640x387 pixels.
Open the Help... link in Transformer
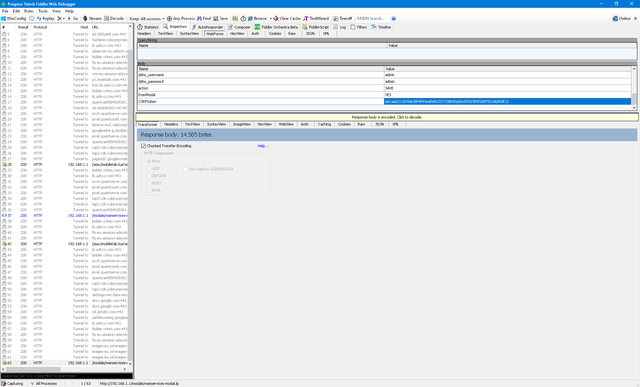click(263, 146)
